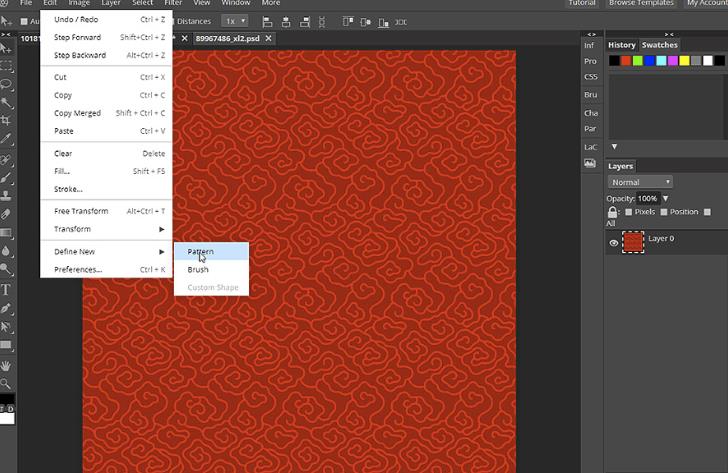The image size is (728, 473).
Task: Open the Normal blend mode dropdown
Action: (640, 182)
